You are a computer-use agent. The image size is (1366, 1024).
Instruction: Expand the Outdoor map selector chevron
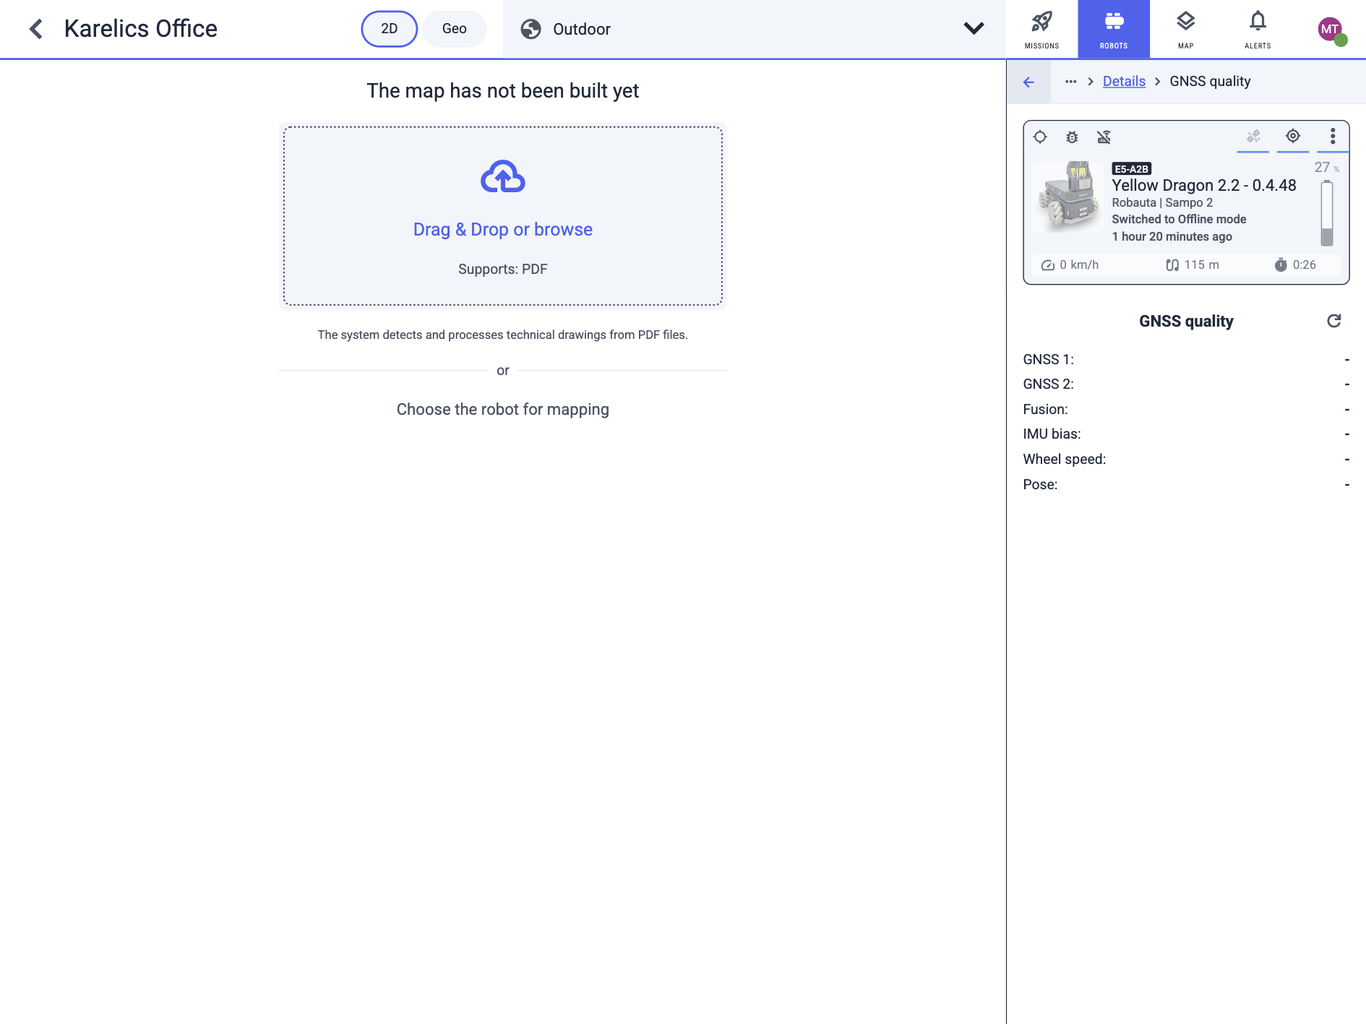click(x=973, y=29)
